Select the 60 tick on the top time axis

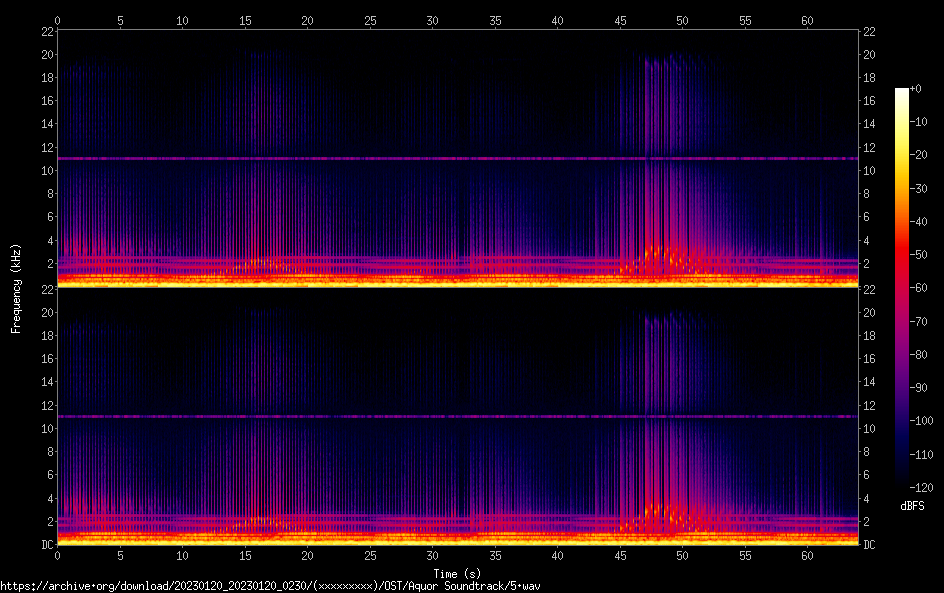pos(807,20)
